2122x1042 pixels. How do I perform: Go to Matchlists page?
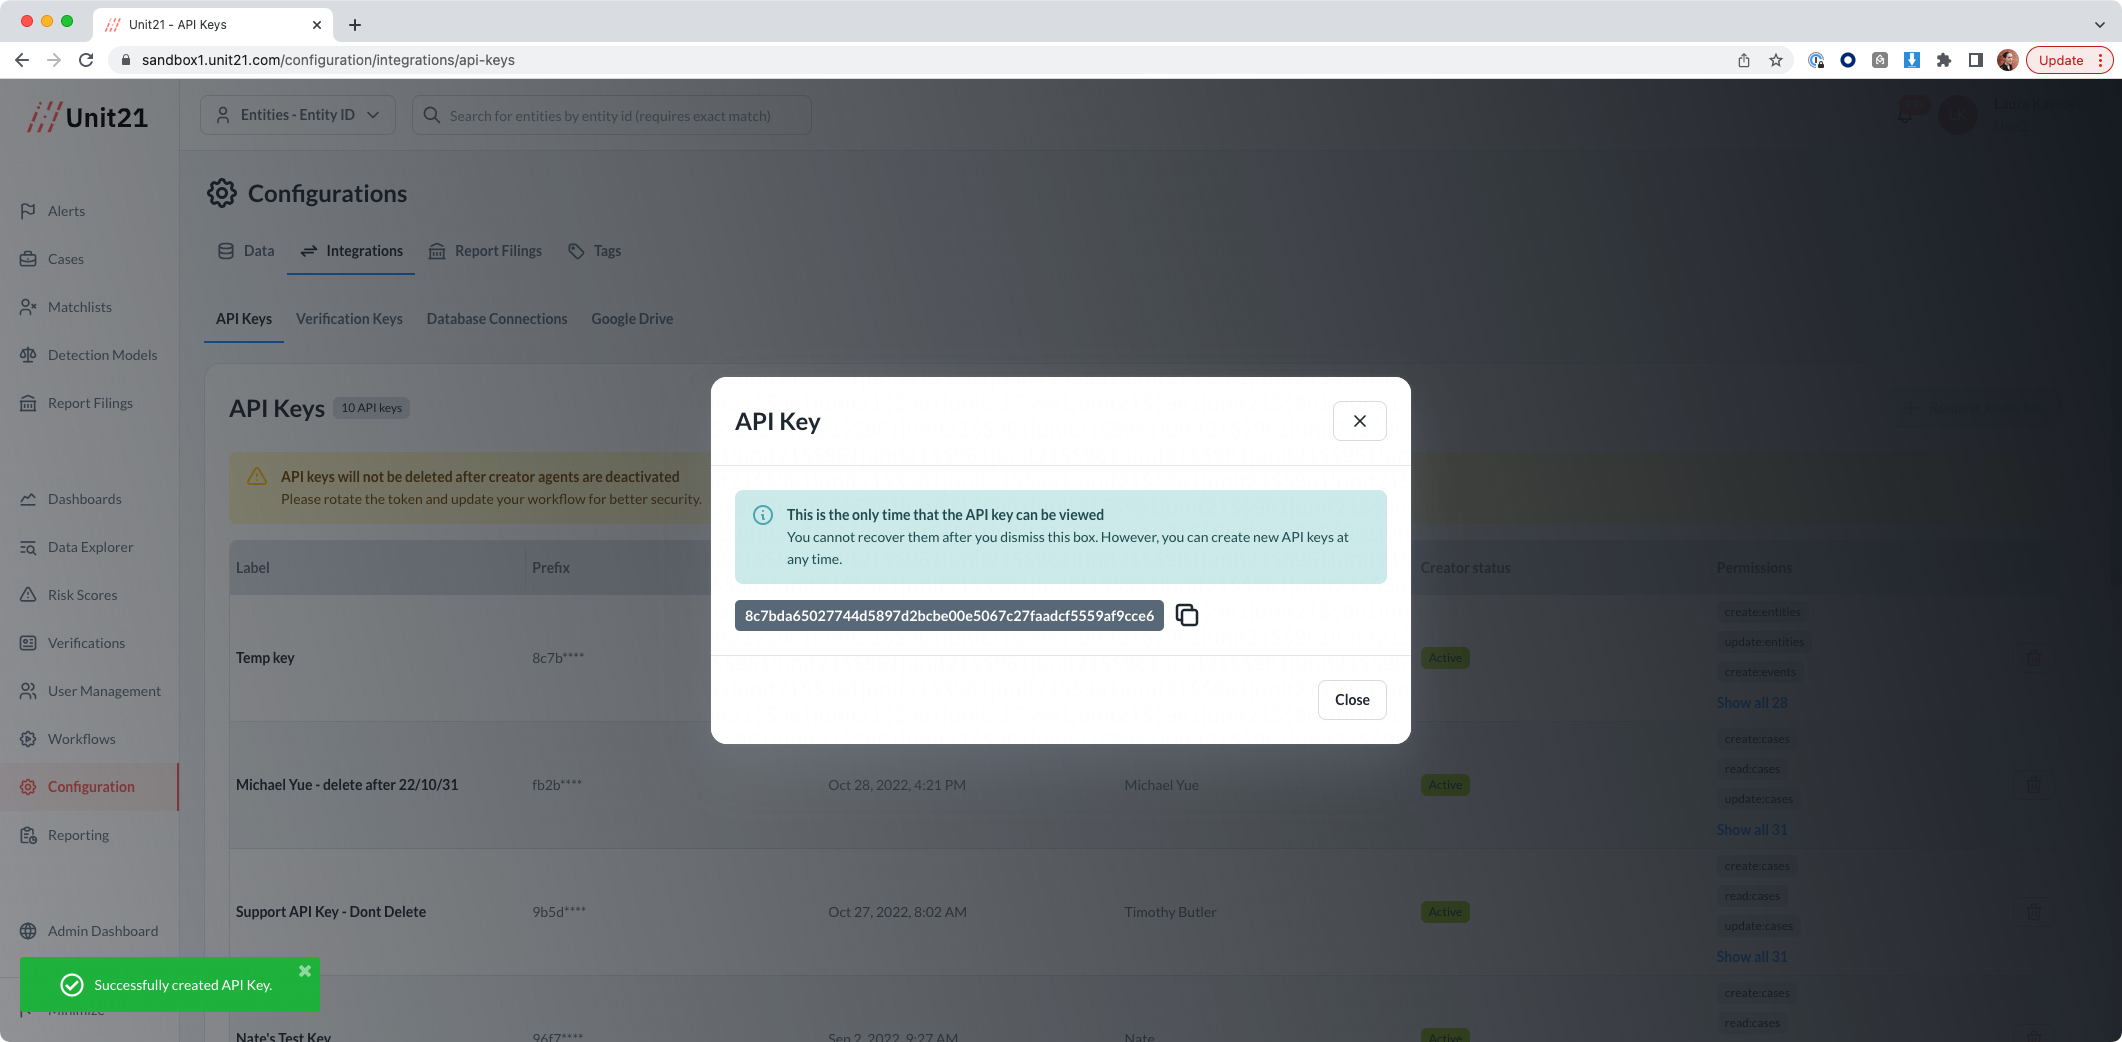tap(79, 307)
